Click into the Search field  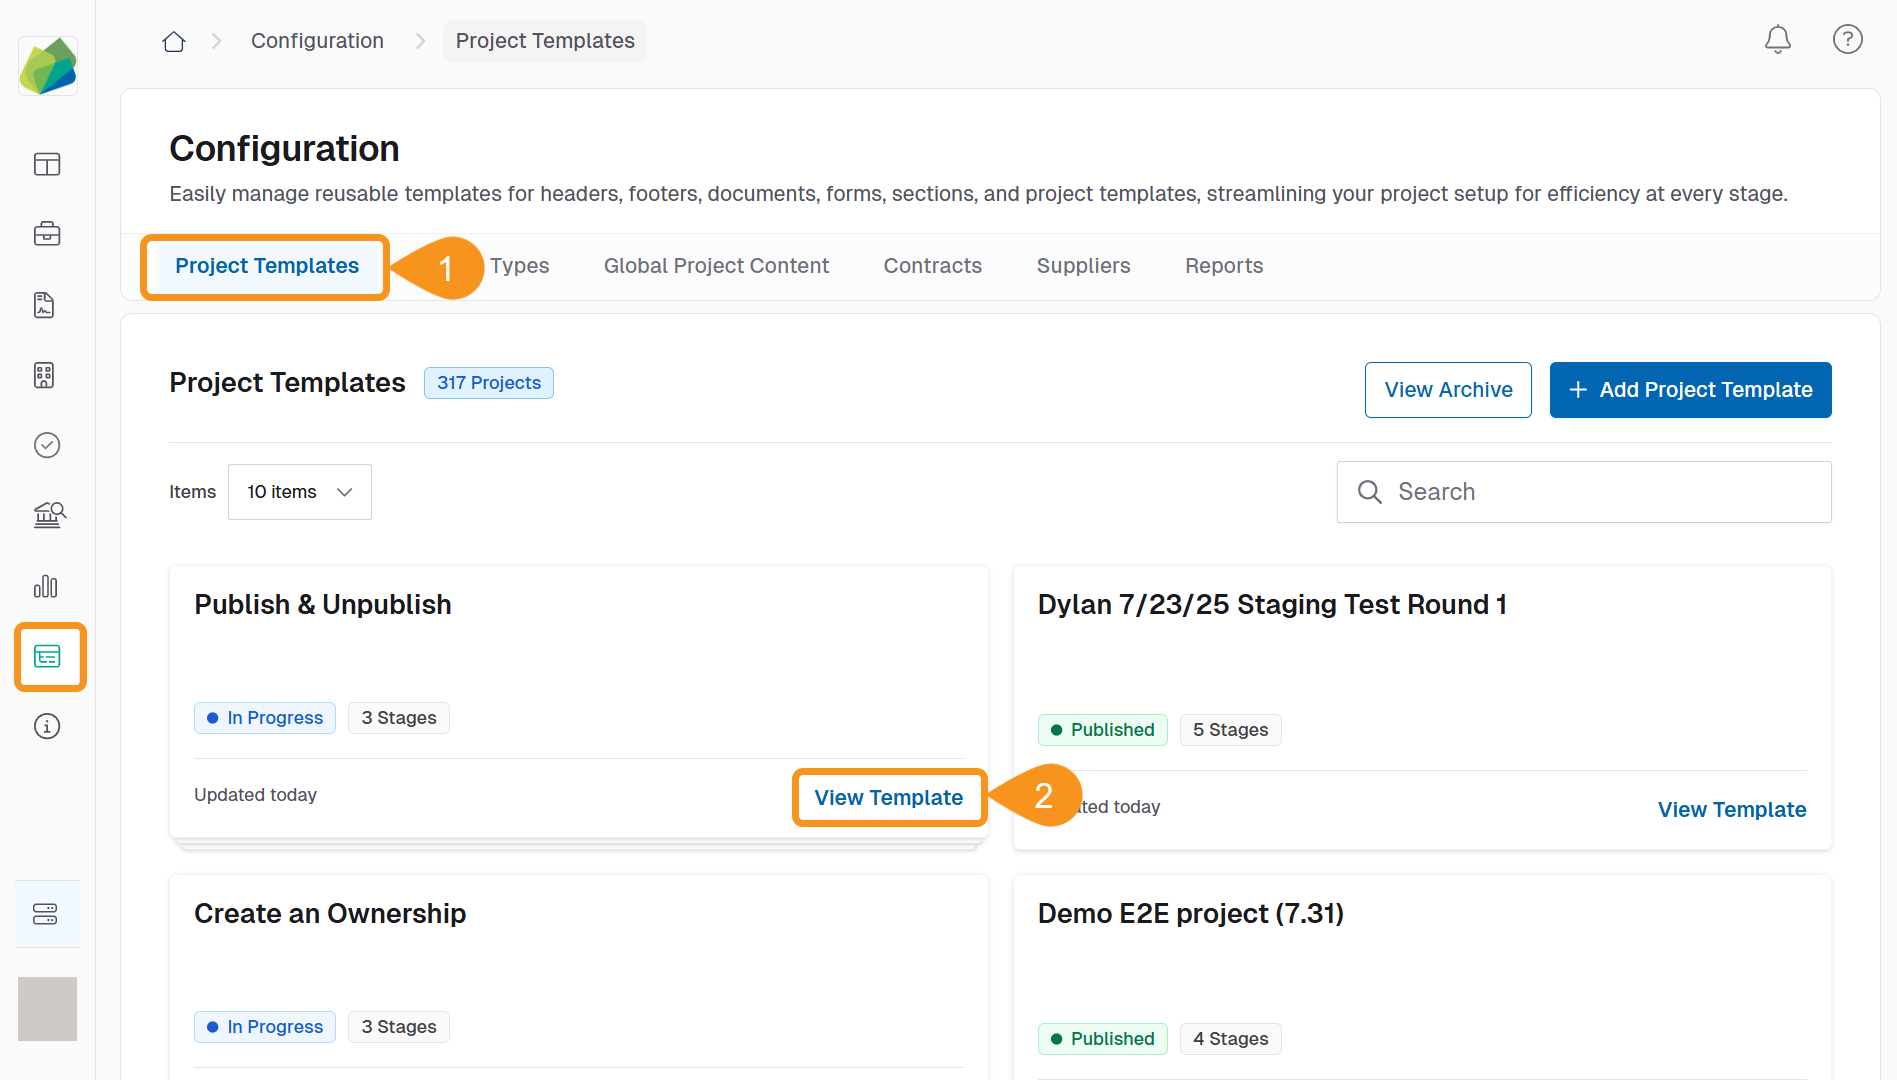click(1600, 492)
